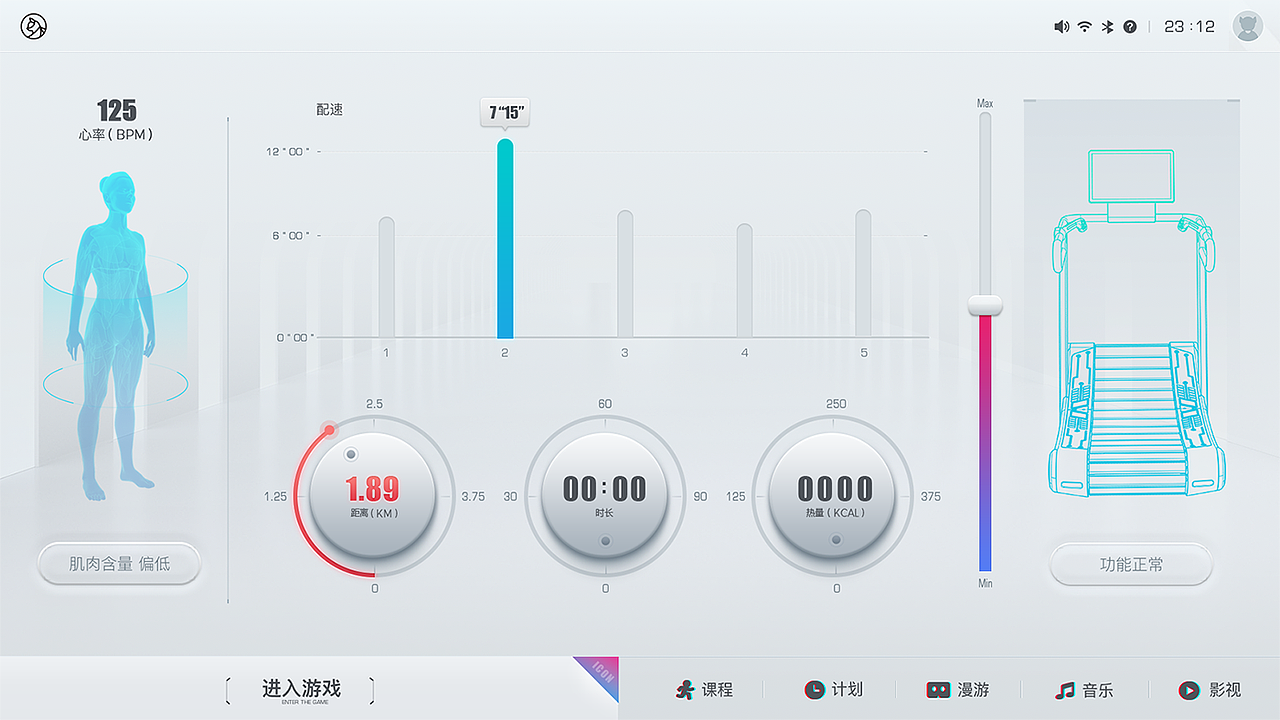1280x720 pixels.
Task: Open the 计划 tab label
Action: (x=847, y=690)
